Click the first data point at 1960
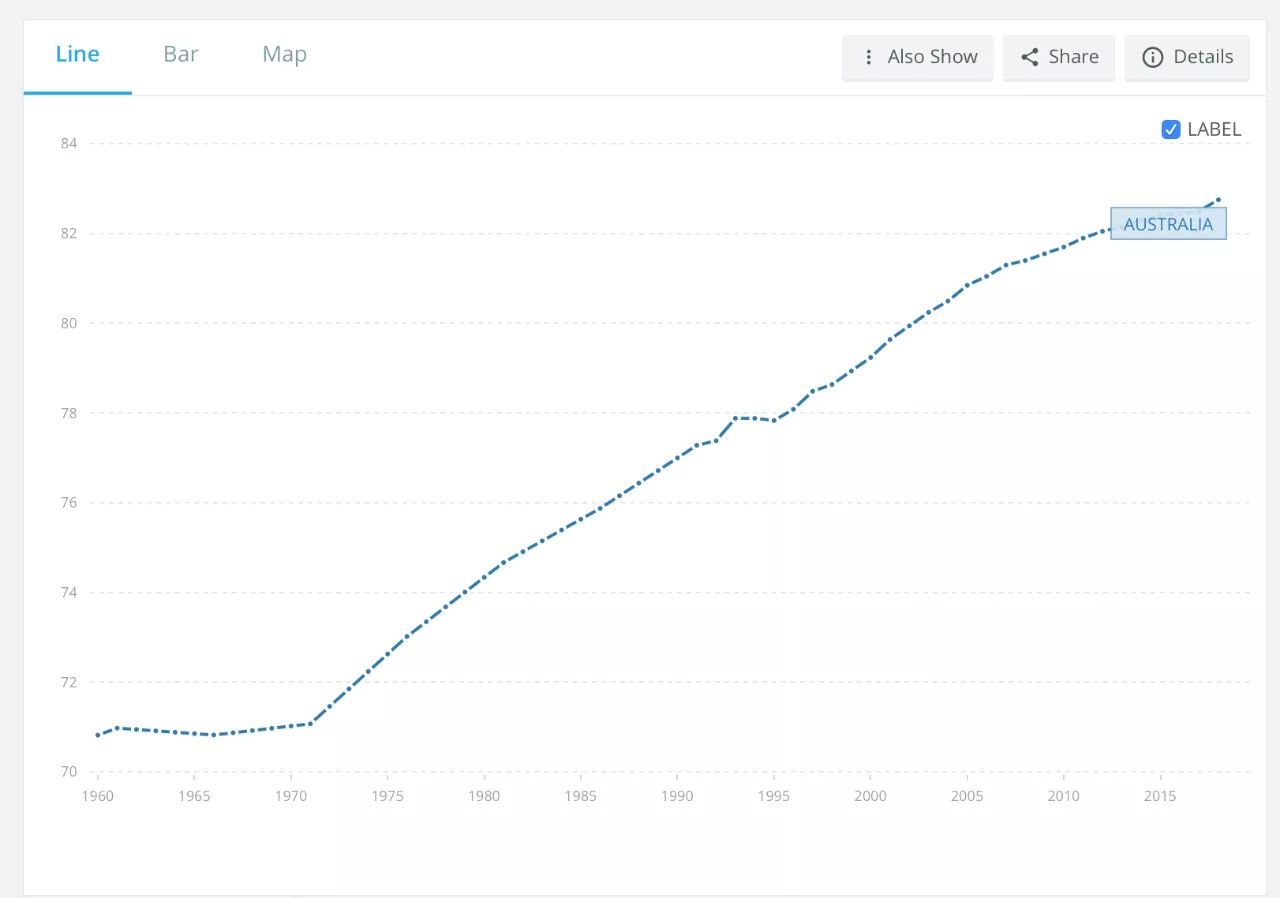This screenshot has height=898, width=1280. point(97,735)
